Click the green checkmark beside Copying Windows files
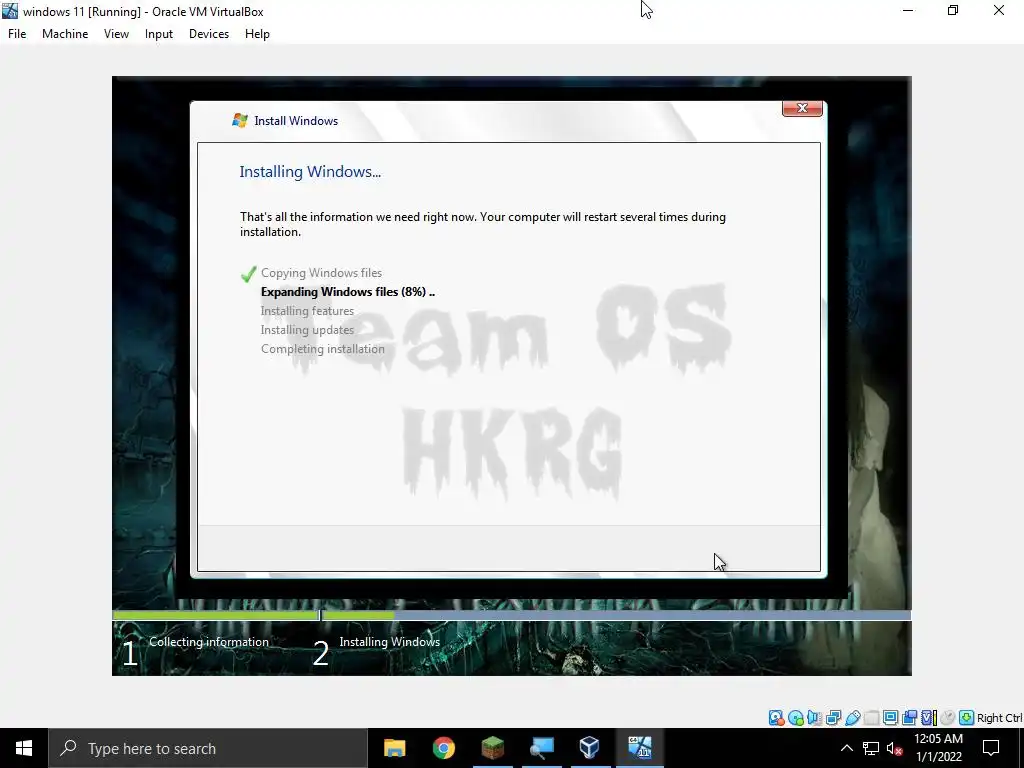 click(248, 274)
